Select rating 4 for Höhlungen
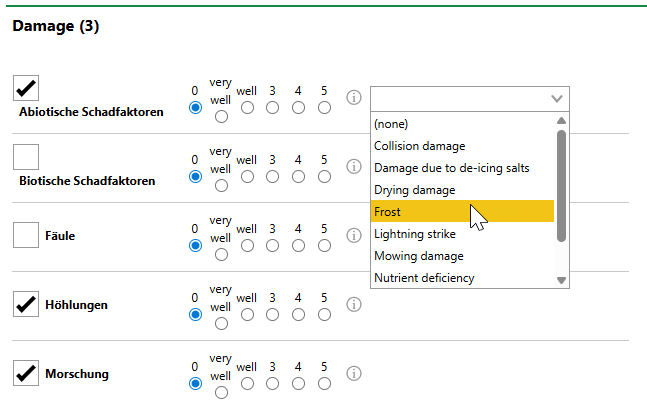This screenshot has height=401, width=647. point(298,314)
